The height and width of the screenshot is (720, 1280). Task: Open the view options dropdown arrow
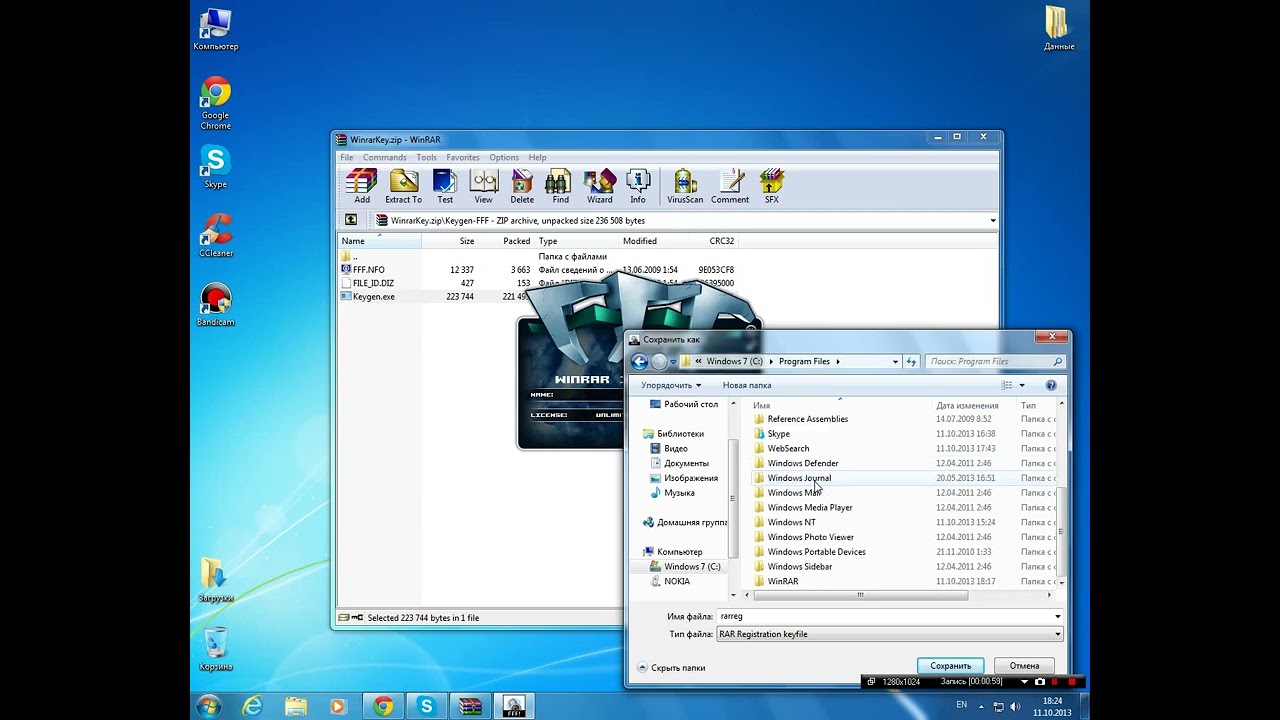pos(1021,385)
